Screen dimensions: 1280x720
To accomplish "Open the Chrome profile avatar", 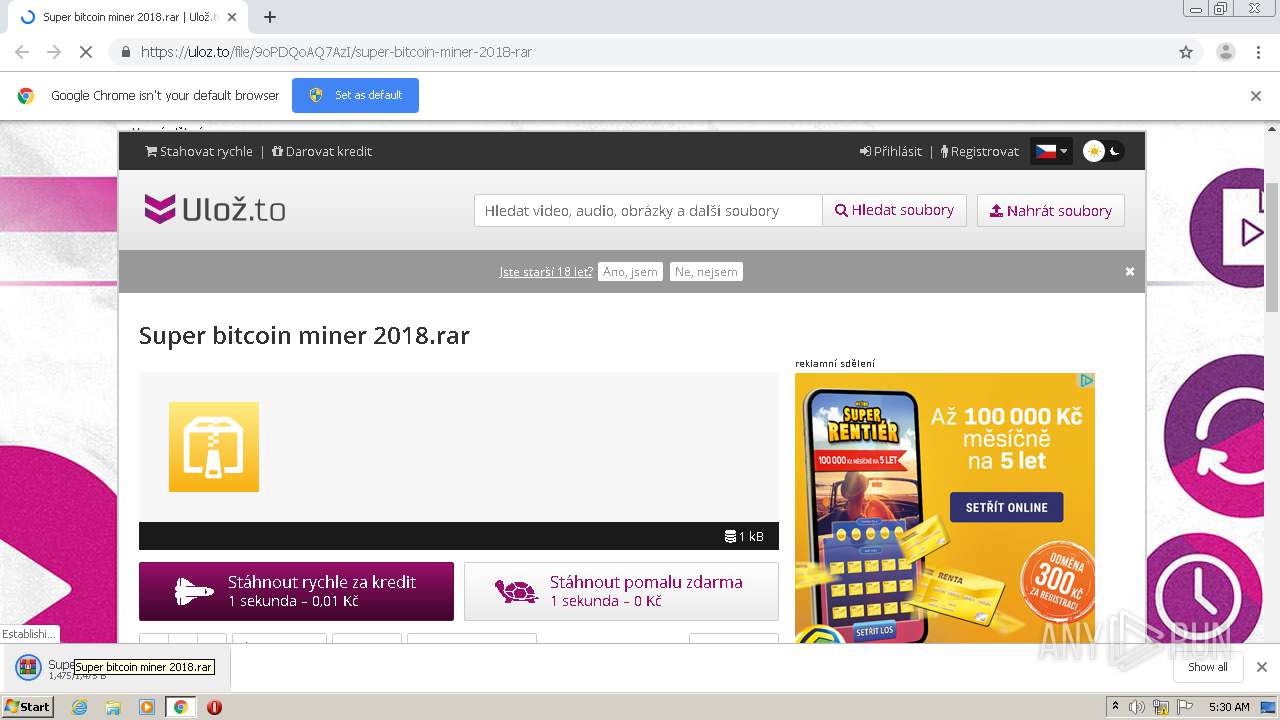I will coord(1225,52).
